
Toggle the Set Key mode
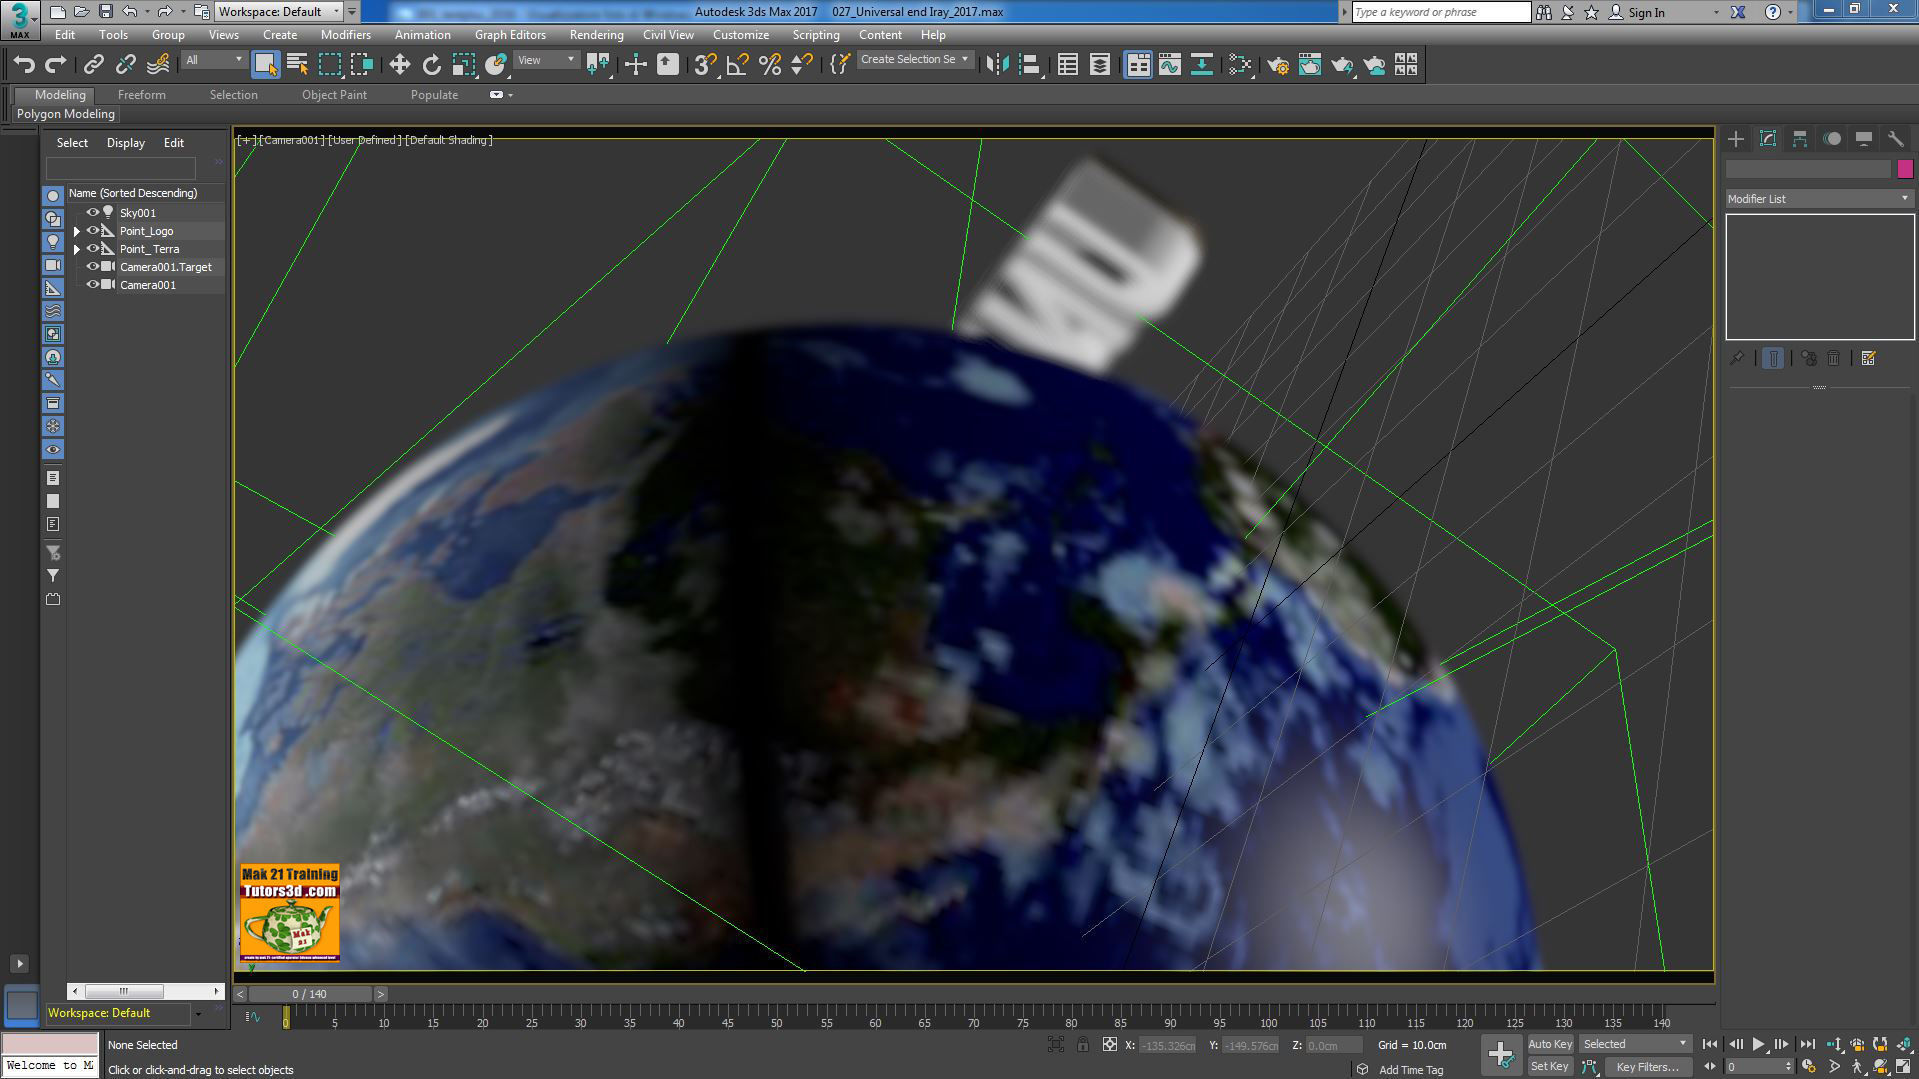point(1550,1066)
